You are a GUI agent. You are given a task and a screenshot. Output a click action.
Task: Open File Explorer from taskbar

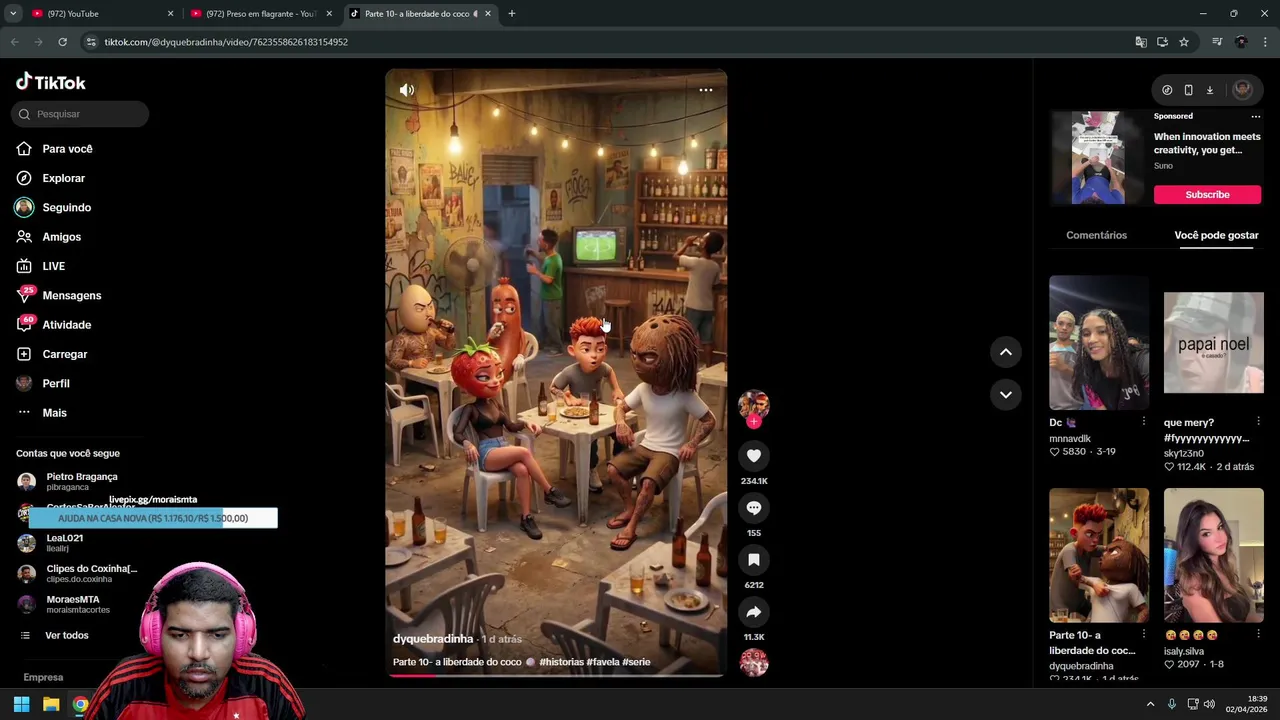click(x=51, y=704)
